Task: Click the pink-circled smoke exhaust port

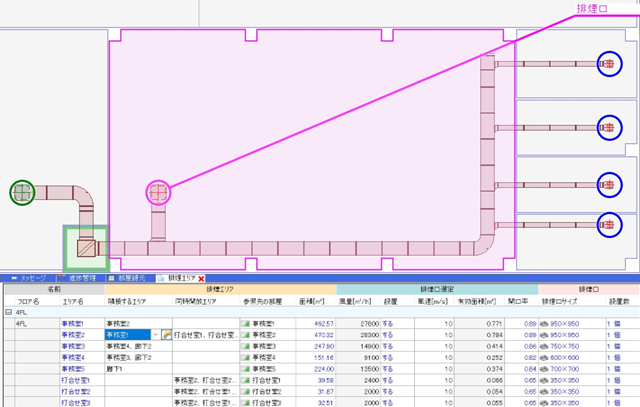Action: point(158,192)
